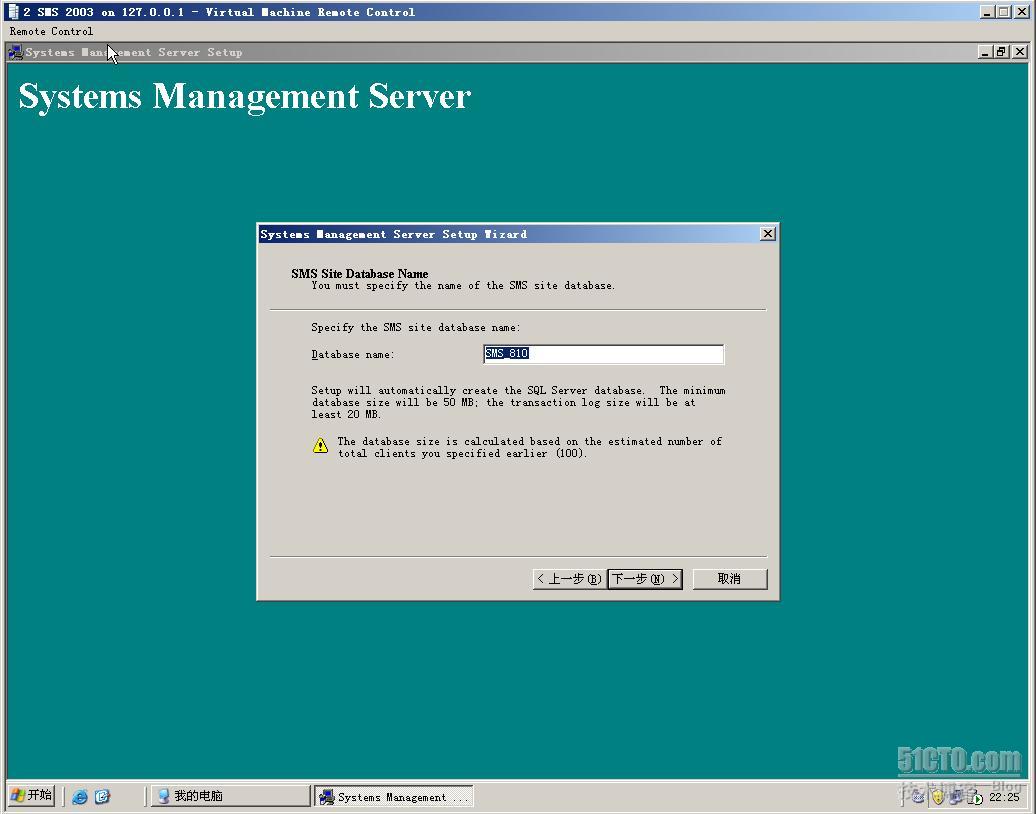Click the Database name input field
Image resolution: width=1036 pixels, height=814 pixels.
click(x=603, y=354)
